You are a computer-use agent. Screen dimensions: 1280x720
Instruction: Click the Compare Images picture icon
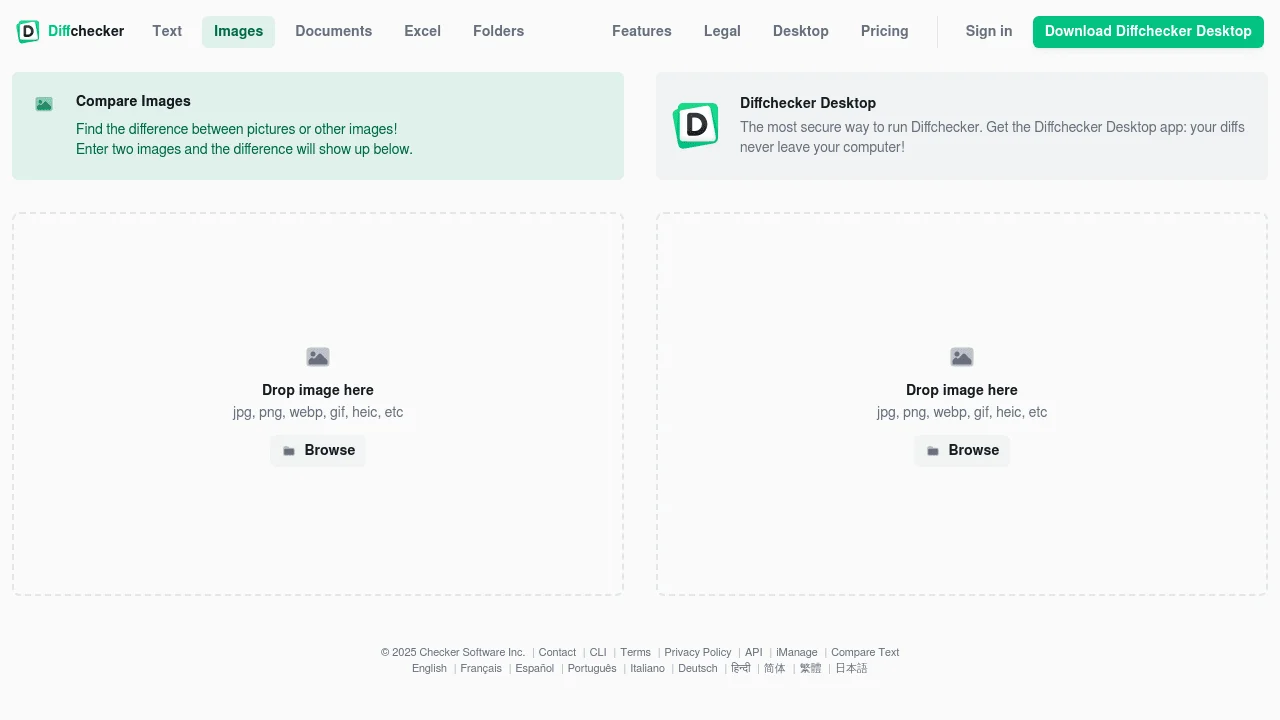(x=44, y=104)
